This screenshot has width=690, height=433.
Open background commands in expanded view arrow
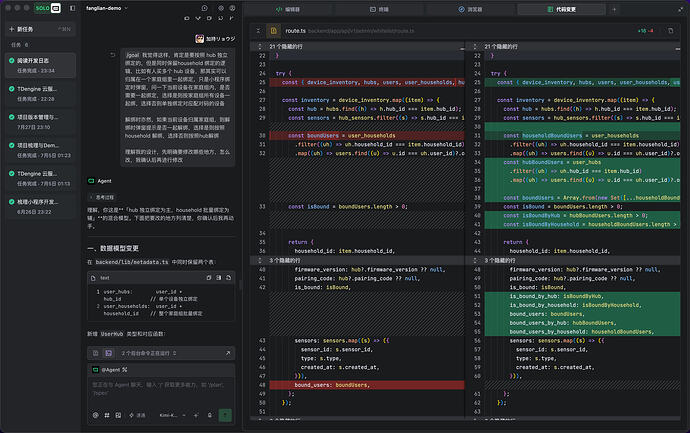point(228,353)
